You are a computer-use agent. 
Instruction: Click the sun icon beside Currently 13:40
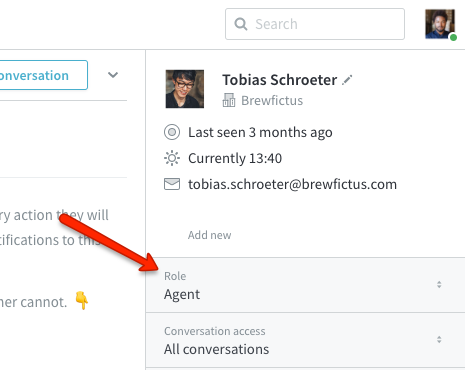click(172, 158)
